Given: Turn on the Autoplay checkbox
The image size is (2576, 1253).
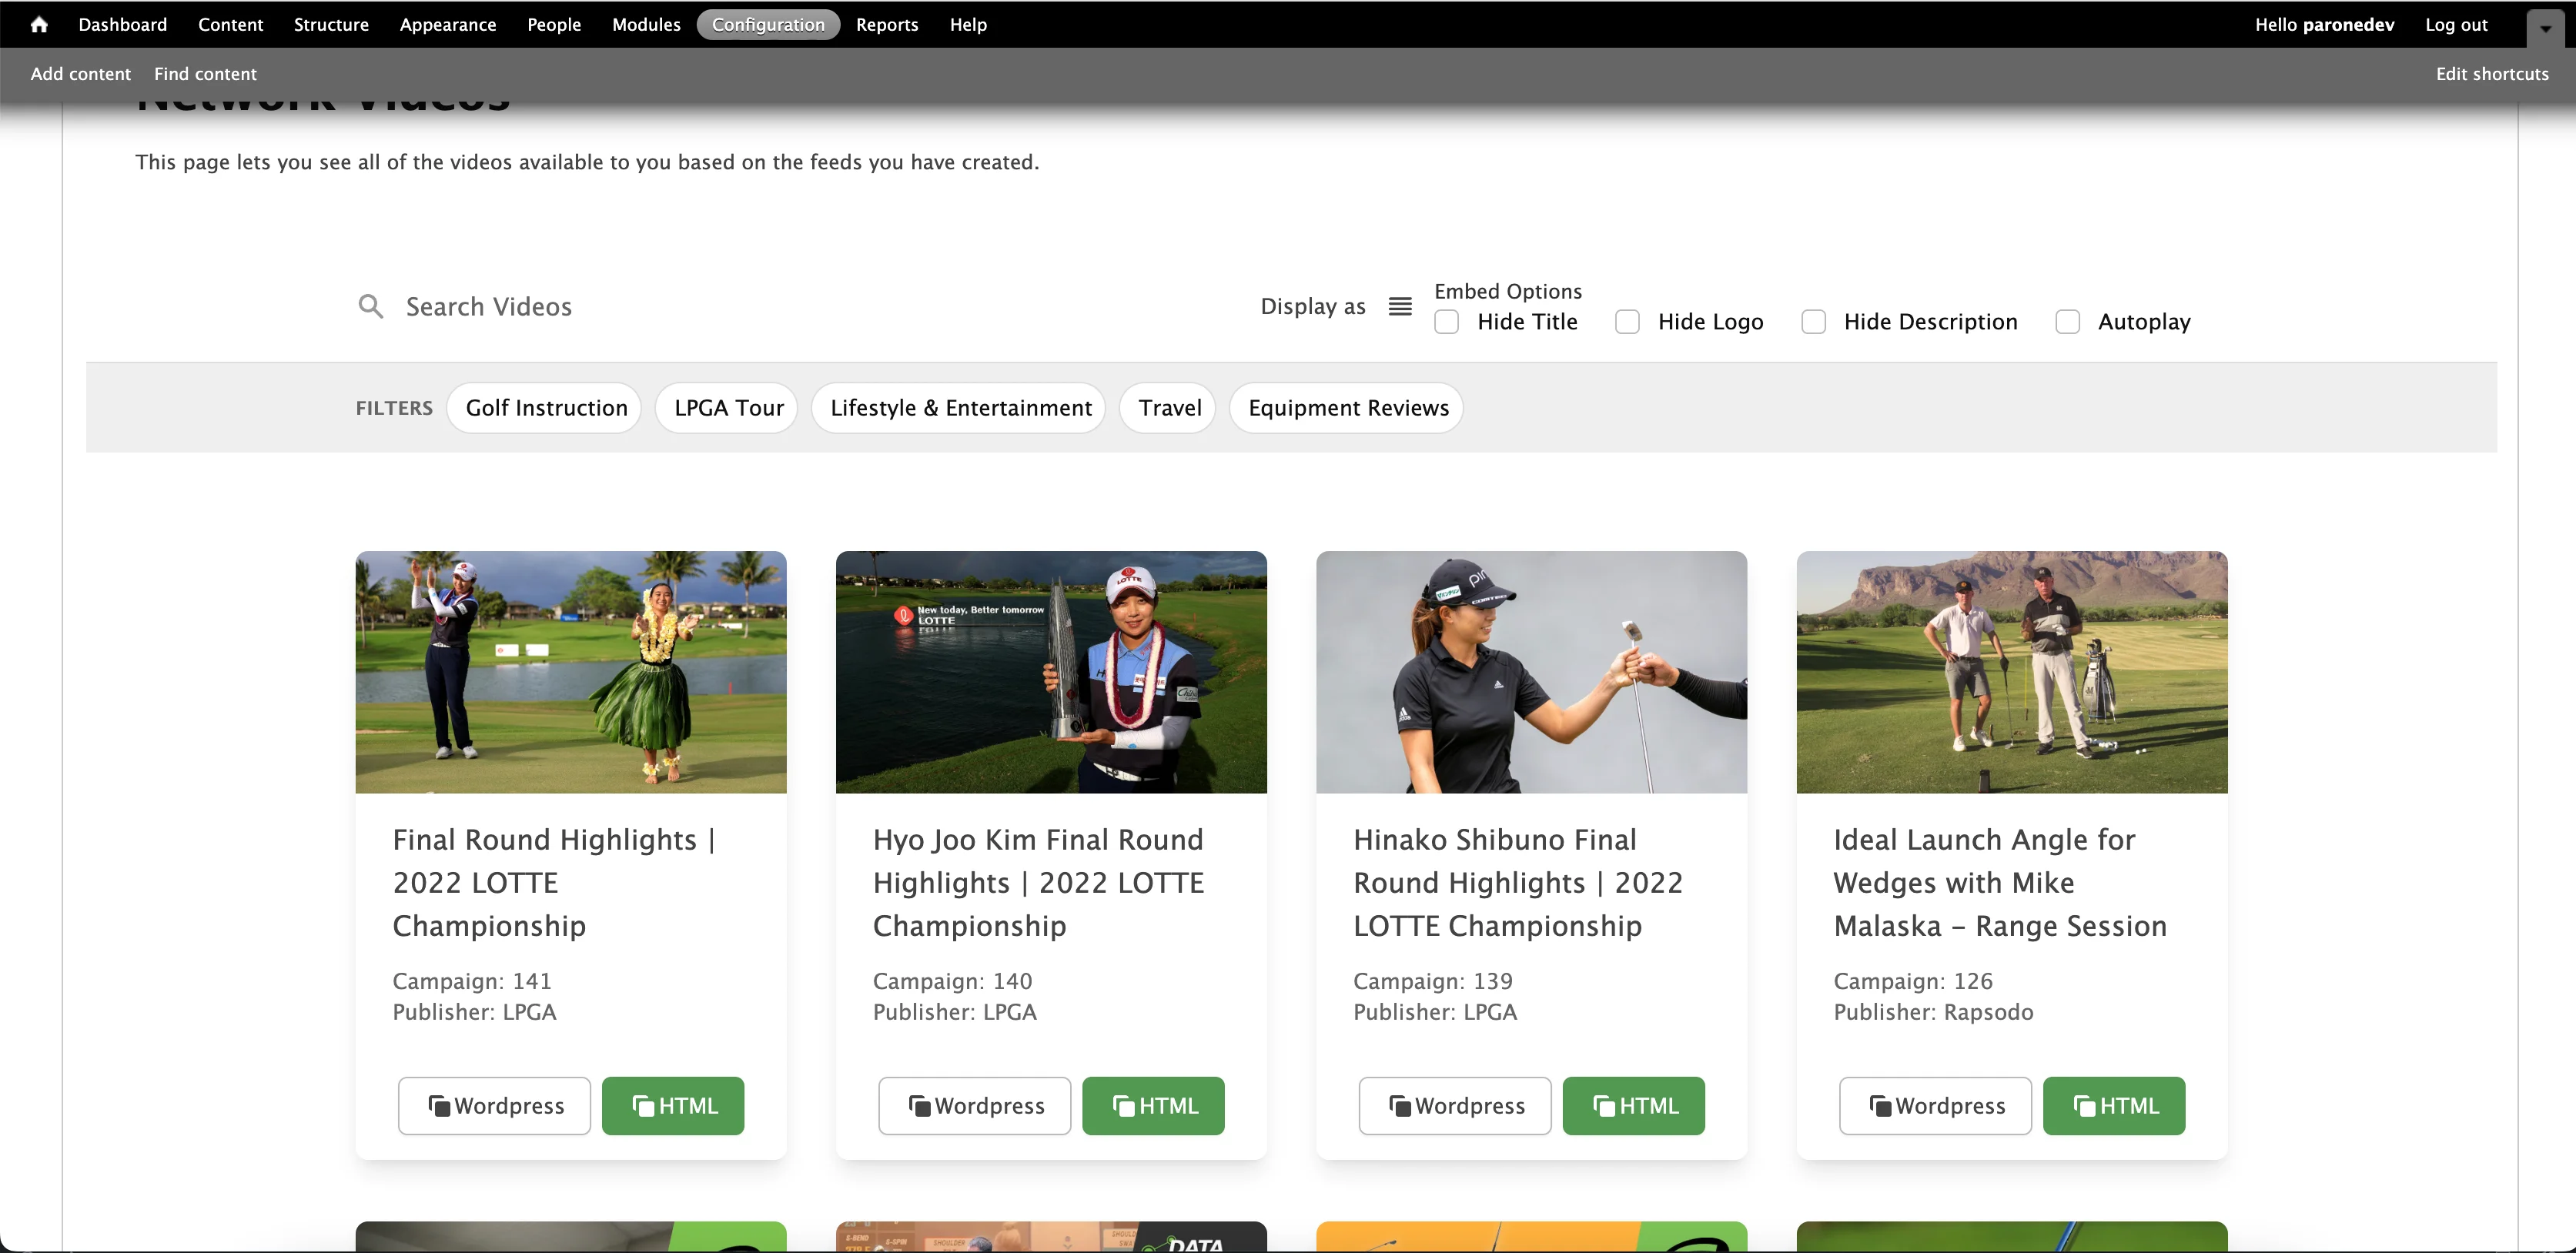Looking at the screenshot, I should (2067, 322).
